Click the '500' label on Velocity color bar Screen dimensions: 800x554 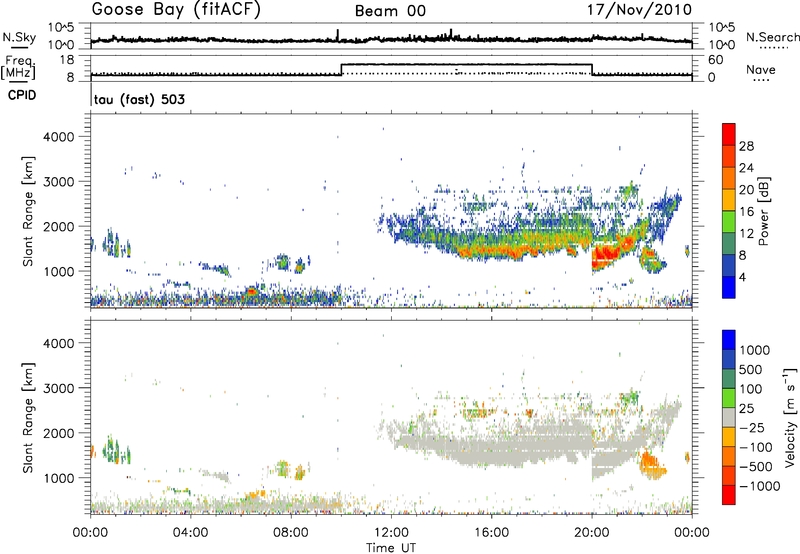point(751,370)
